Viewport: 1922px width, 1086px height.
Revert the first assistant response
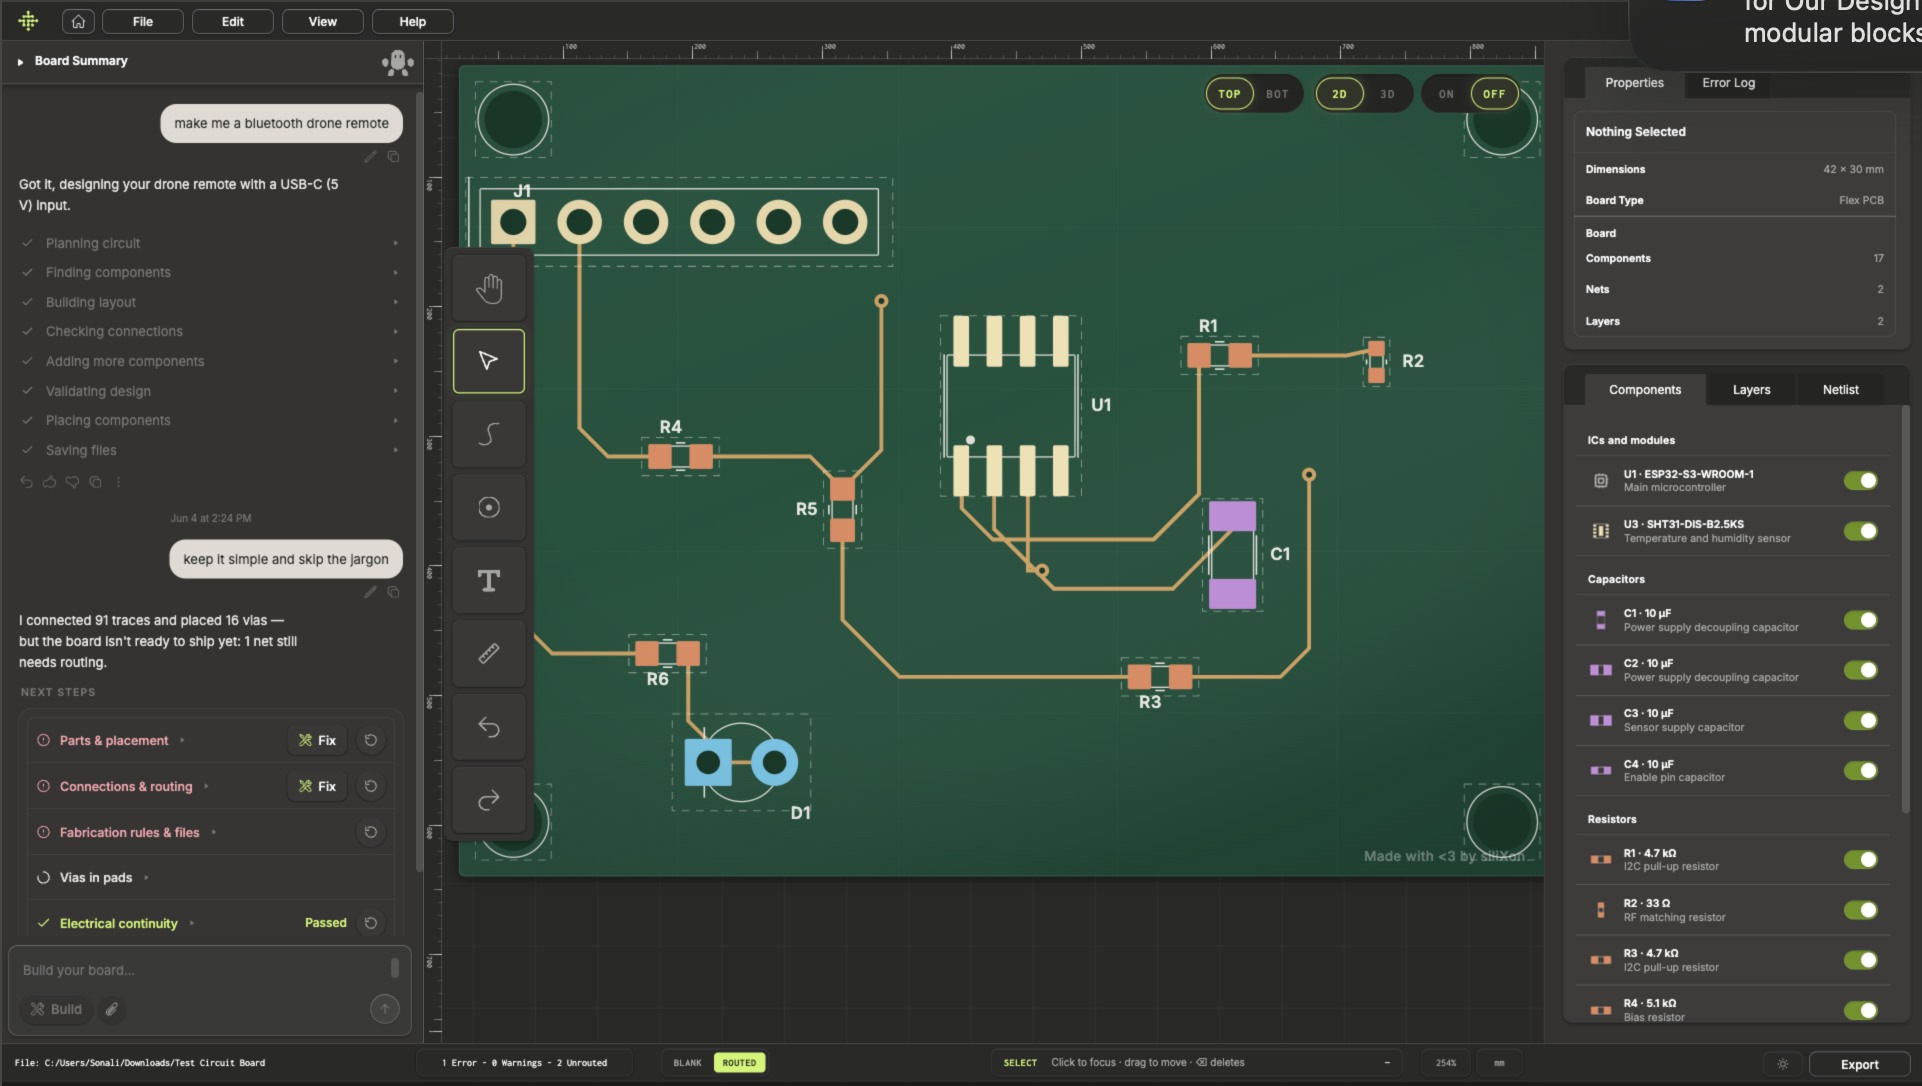click(x=27, y=482)
